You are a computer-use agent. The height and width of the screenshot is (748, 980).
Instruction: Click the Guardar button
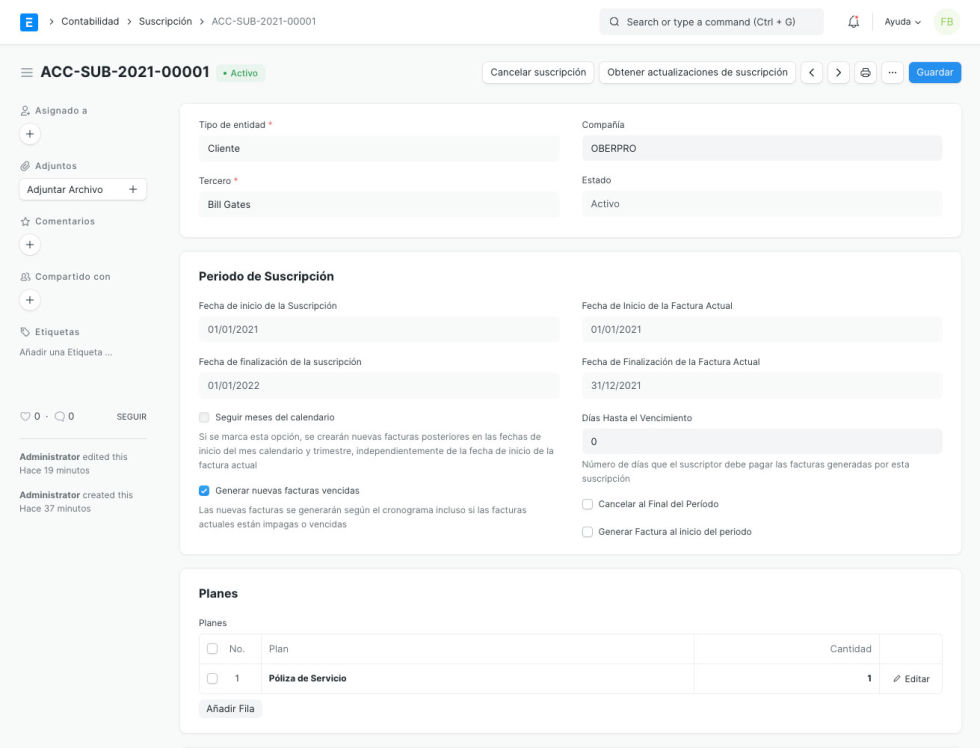[x=934, y=73]
